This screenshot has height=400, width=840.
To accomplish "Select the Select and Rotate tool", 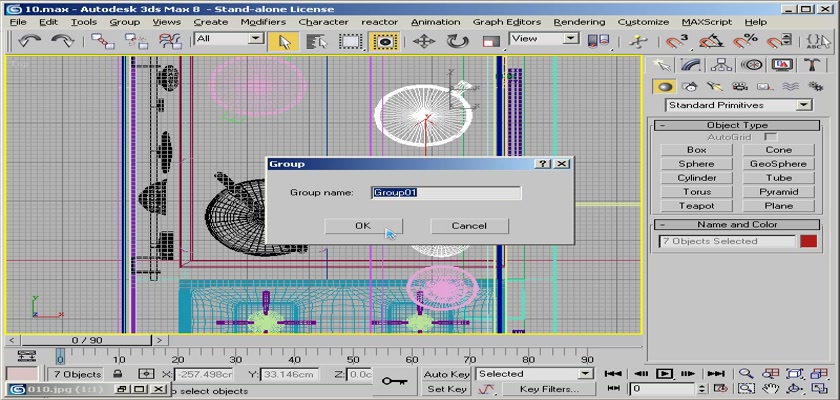I will [458, 41].
